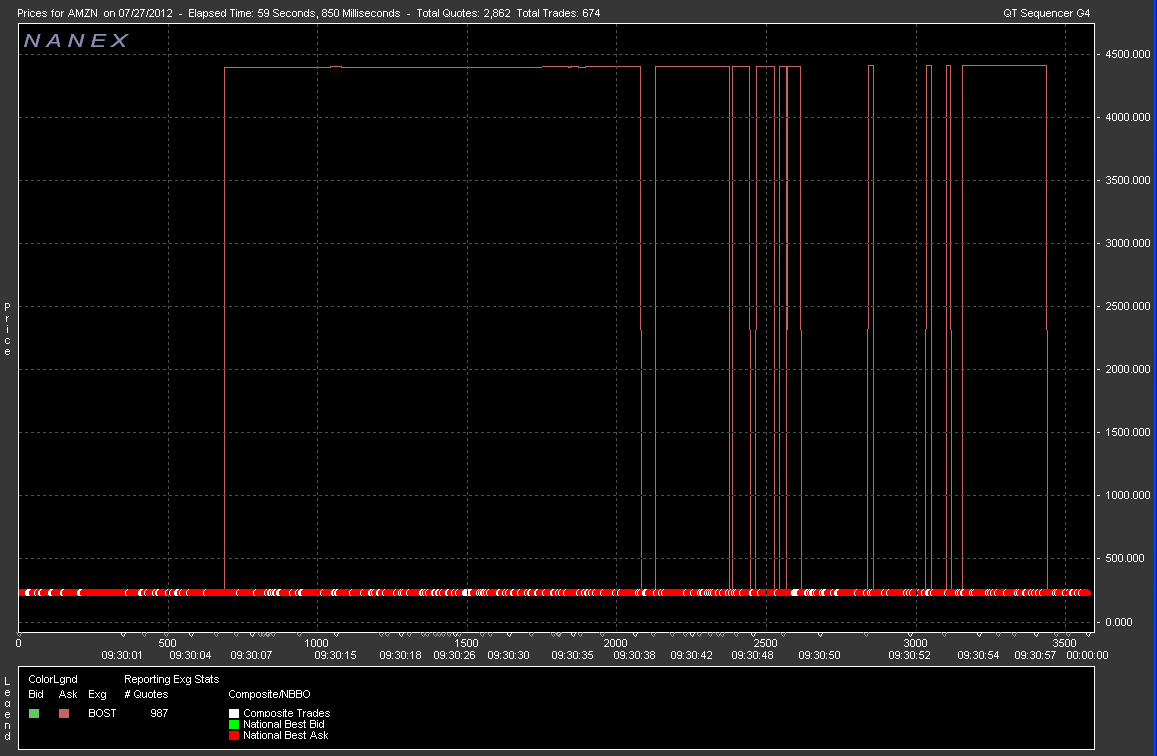The width and height of the screenshot is (1157, 756).
Task: Click the red Ask color swatch for BOST
Action: pyautogui.click(x=64, y=713)
